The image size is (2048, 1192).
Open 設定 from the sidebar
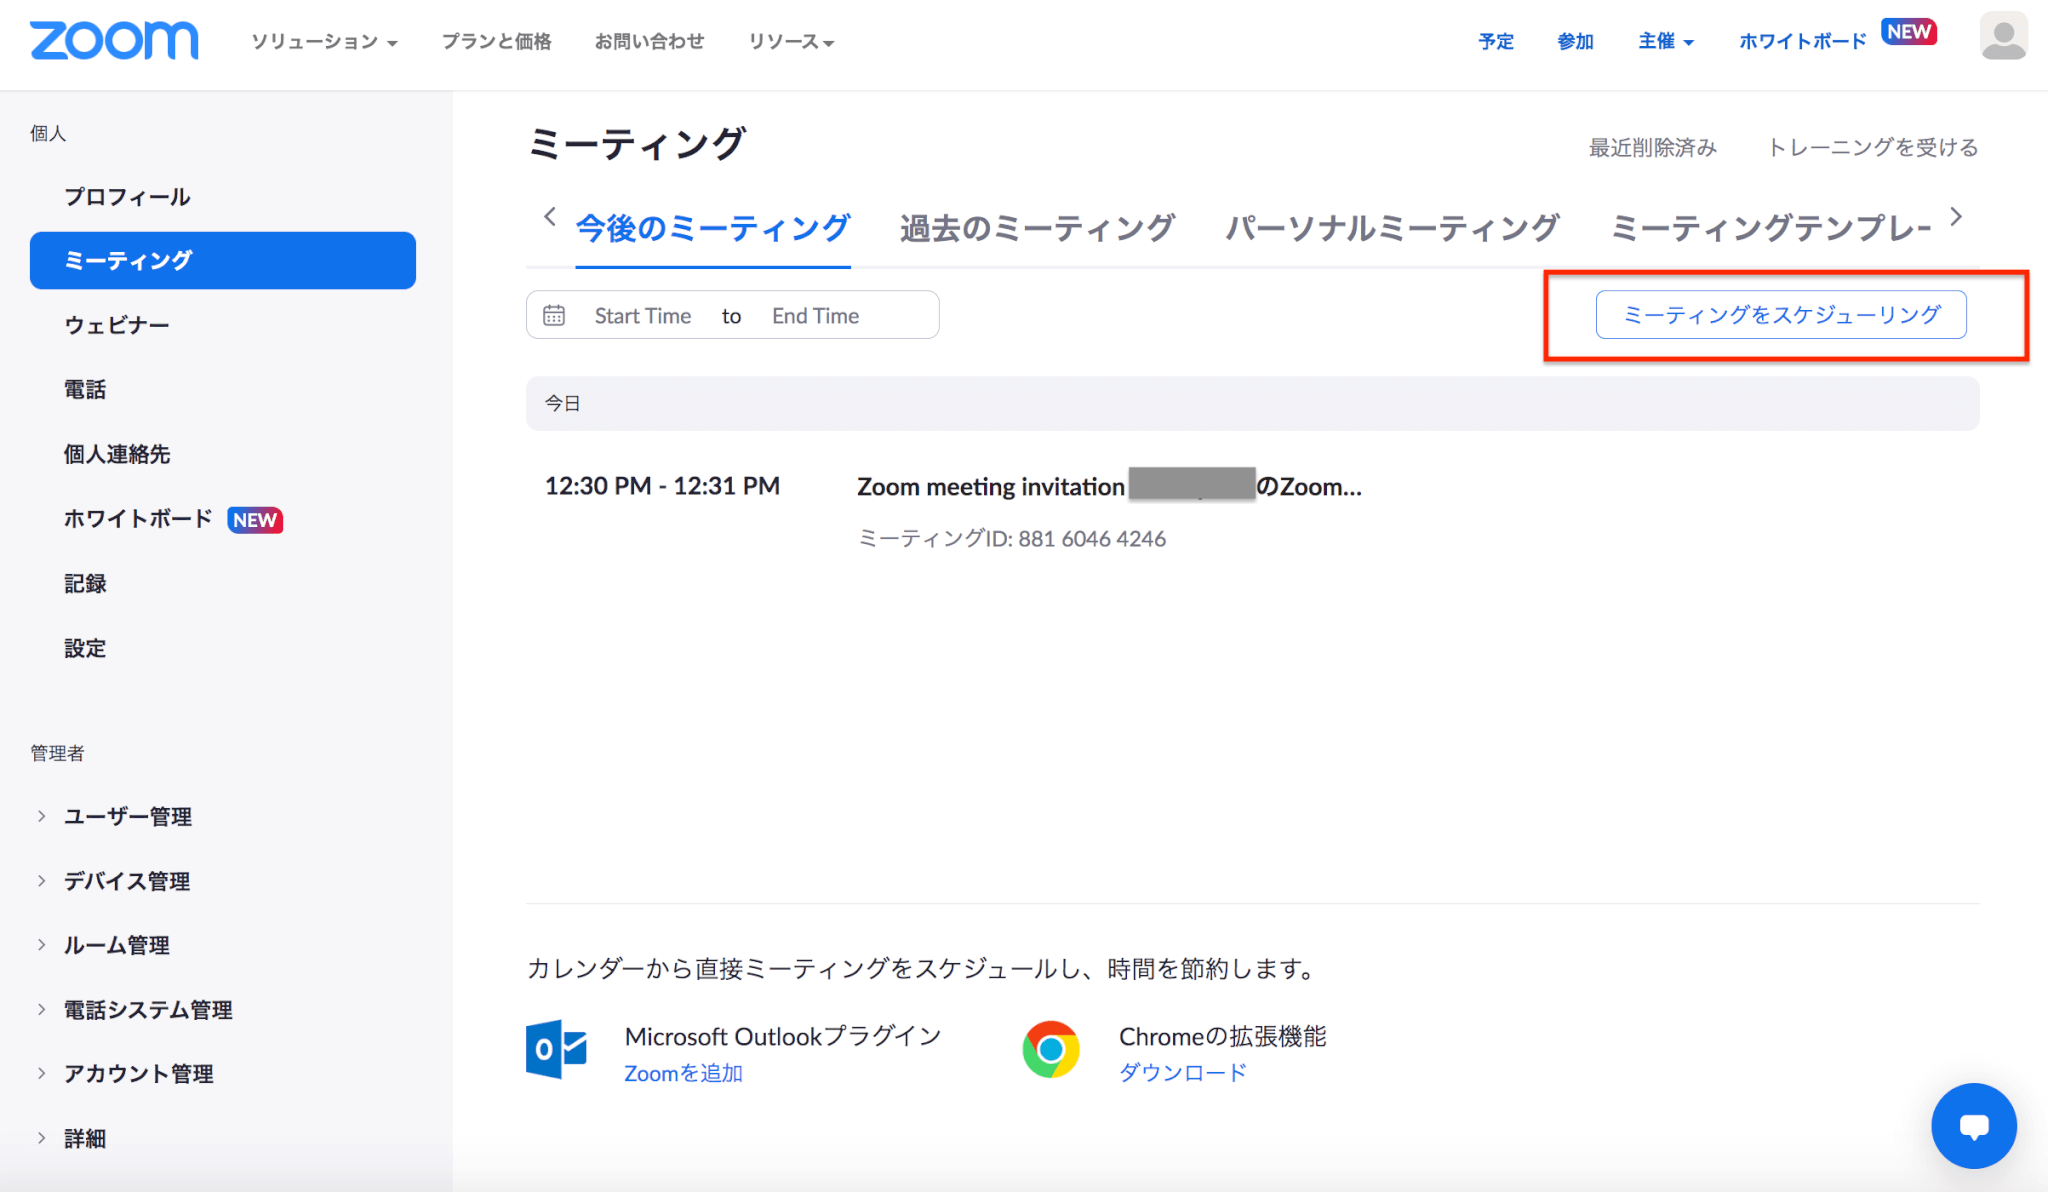pyautogui.click(x=86, y=648)
